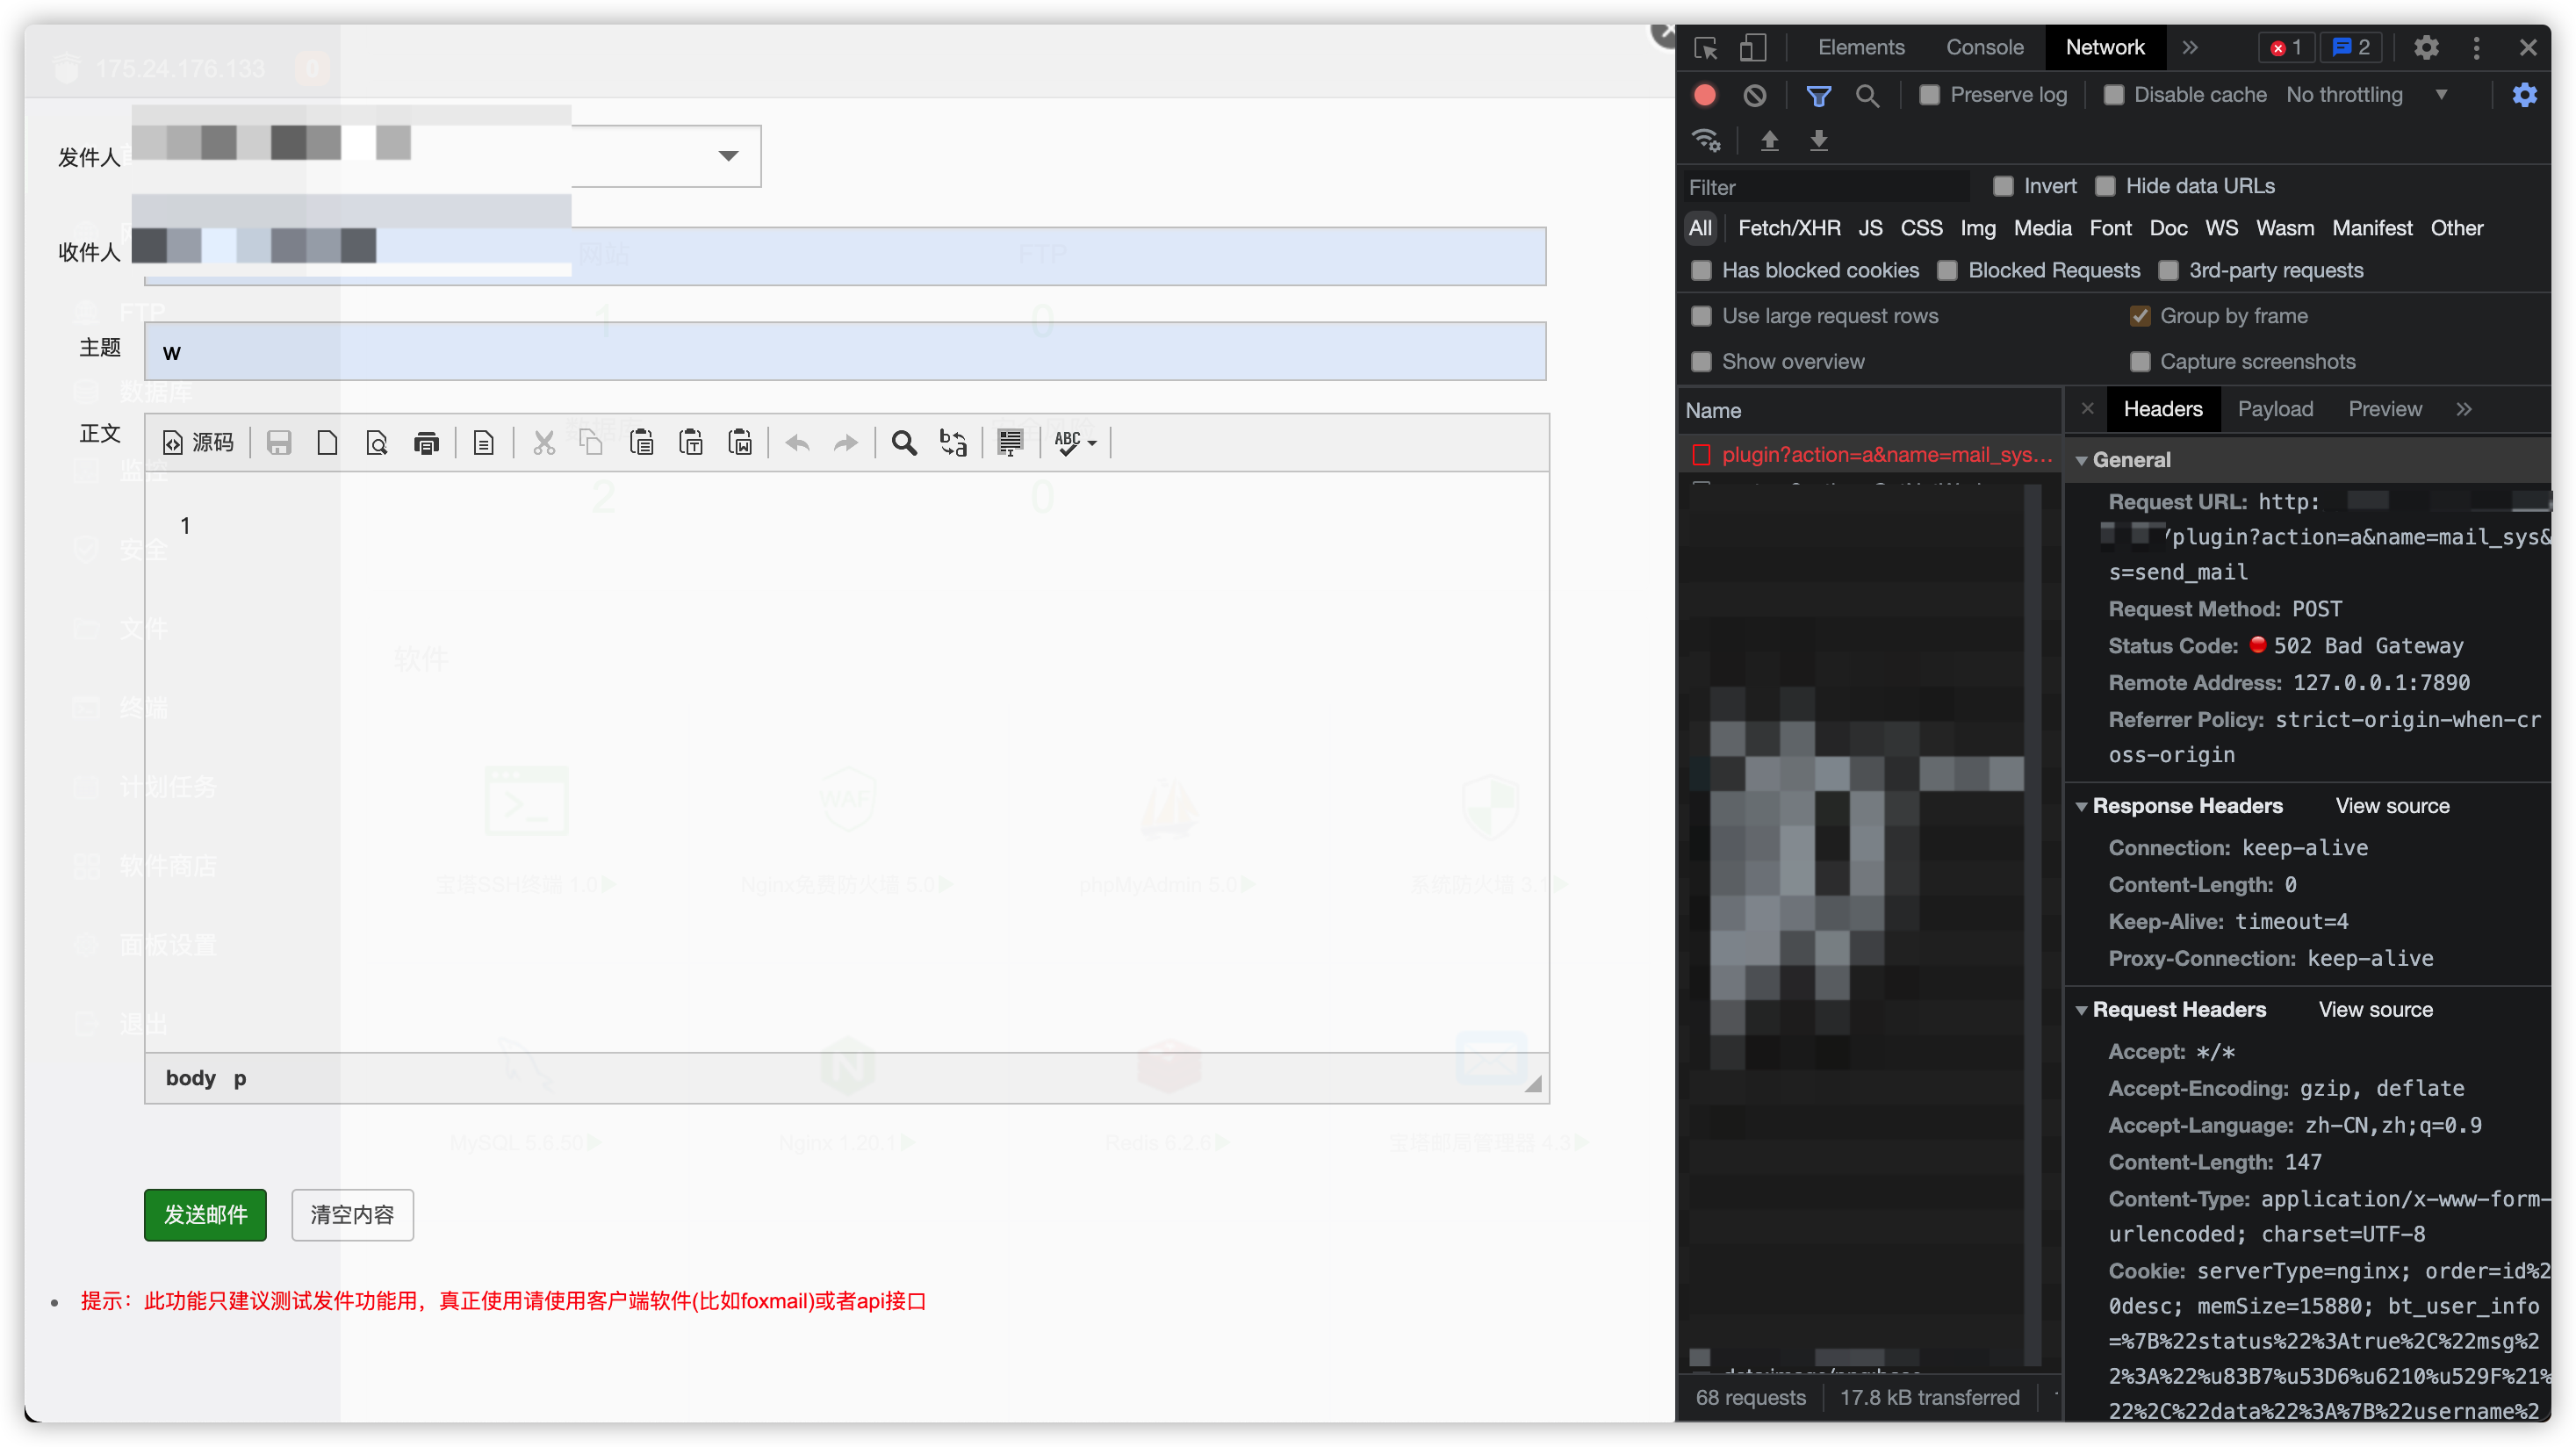The width and height of the screenshot is (2576, 1447).
Task: Check the Blocked Requests box
Action: (x=1947, y=270)
